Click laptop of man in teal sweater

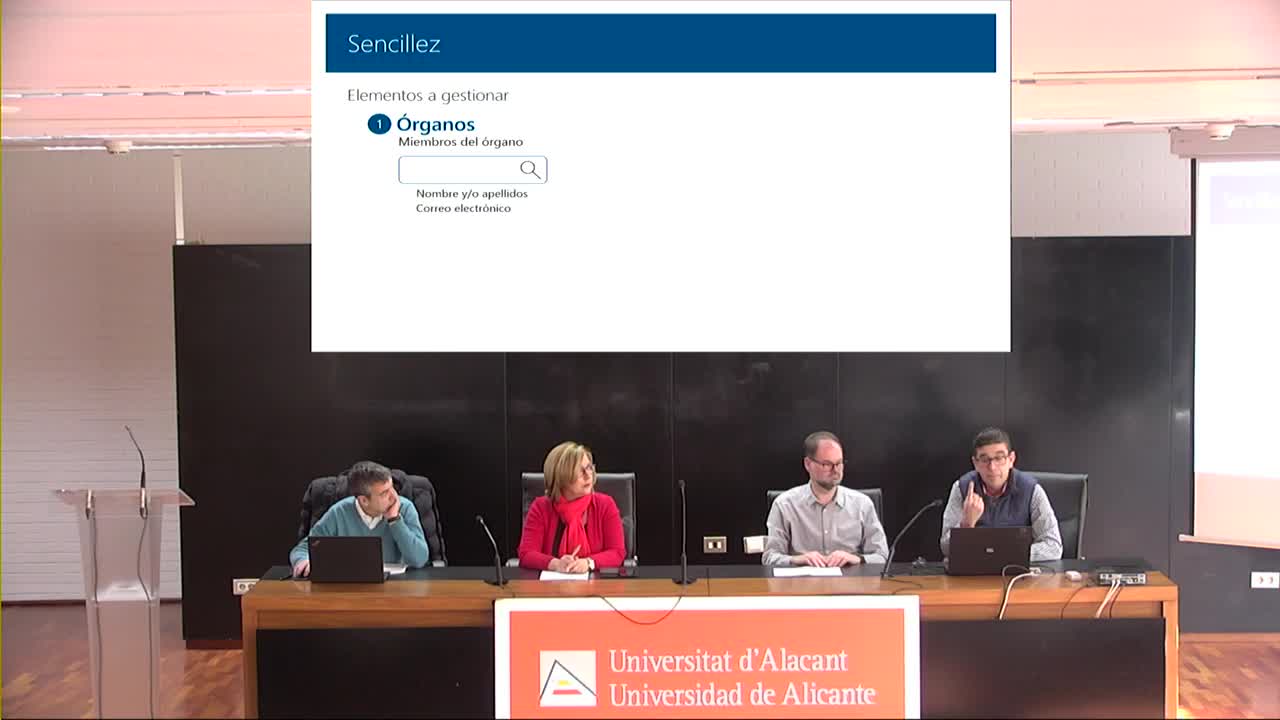[x=346, y=559]
